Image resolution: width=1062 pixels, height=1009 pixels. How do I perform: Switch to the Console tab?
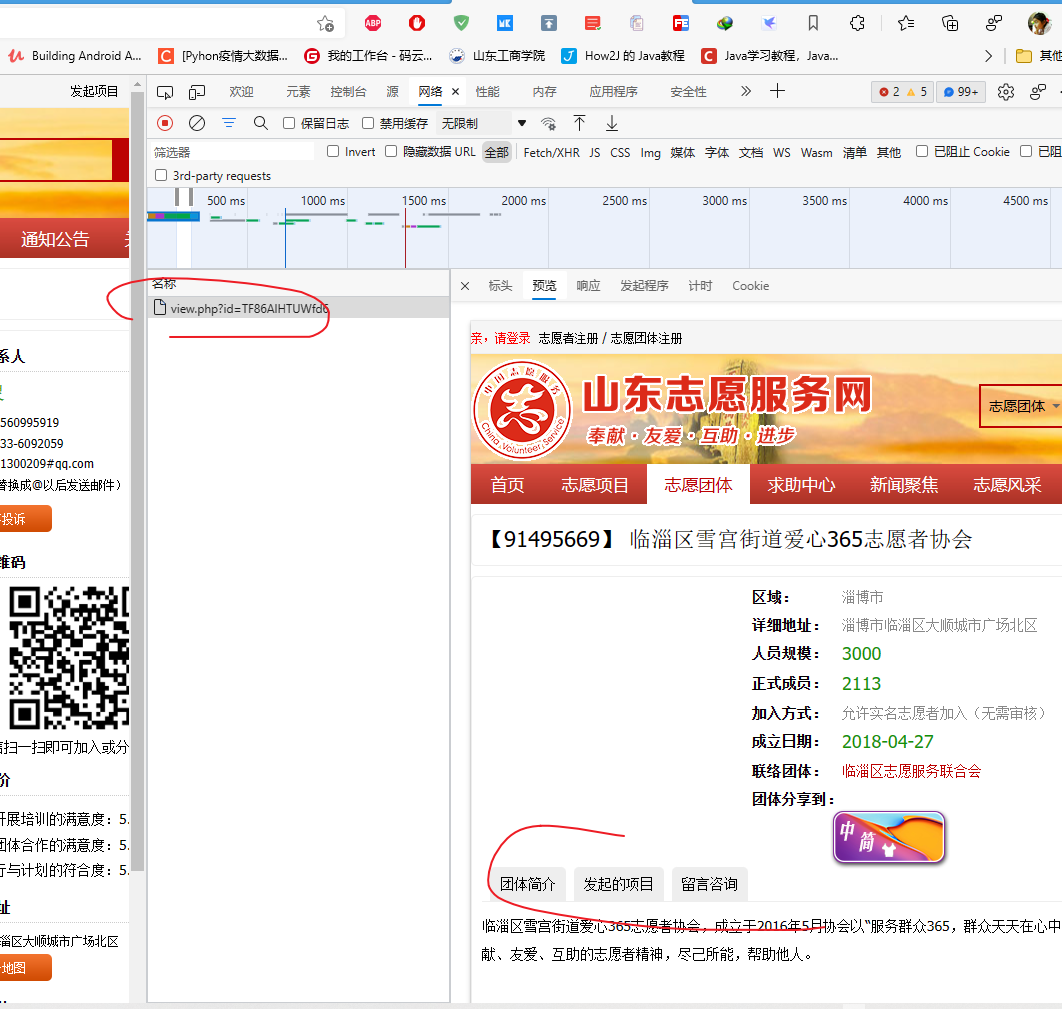pos(348,91)
